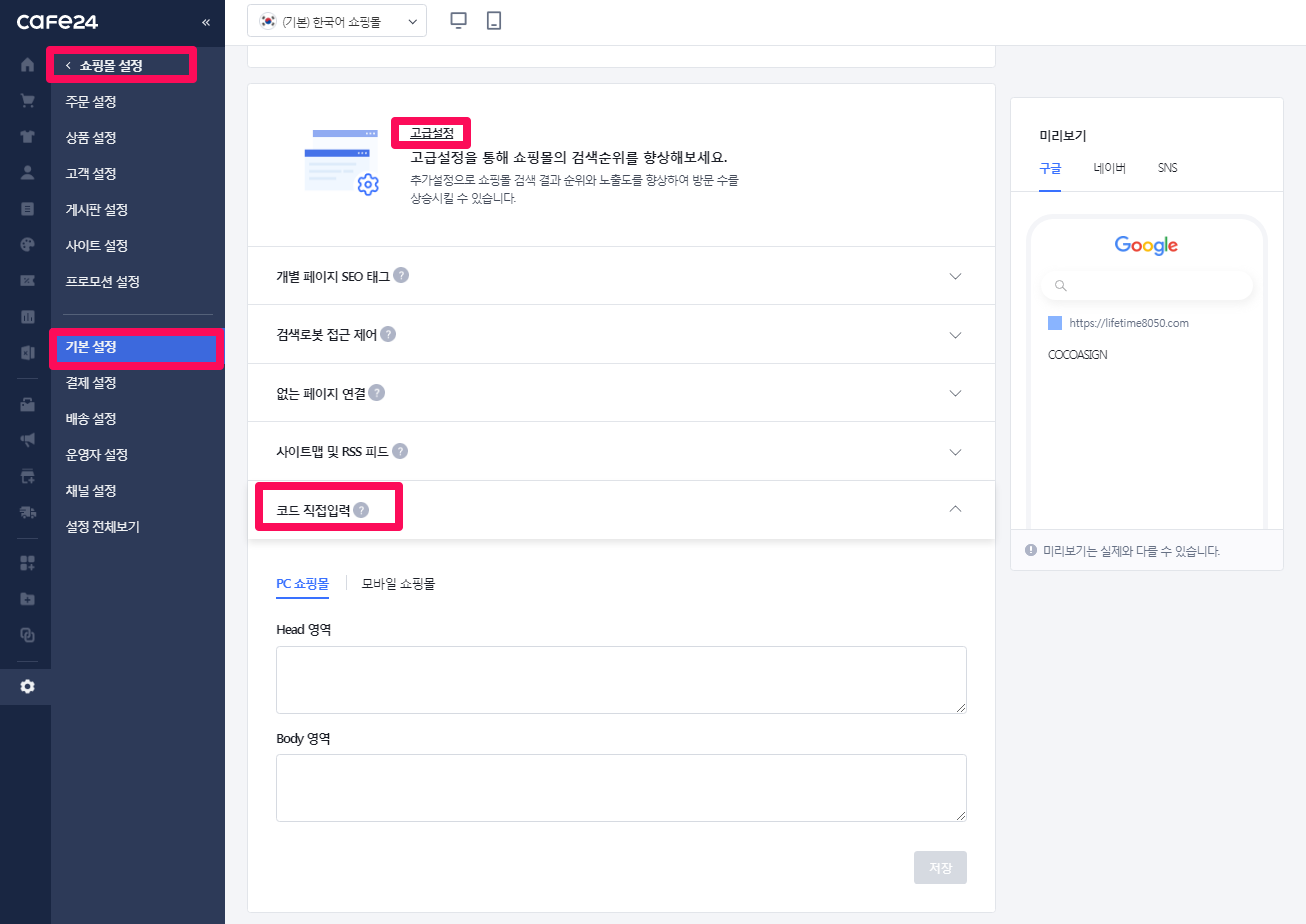Show help for 사이트맵 및 RSS 피드

pos(400,451)
